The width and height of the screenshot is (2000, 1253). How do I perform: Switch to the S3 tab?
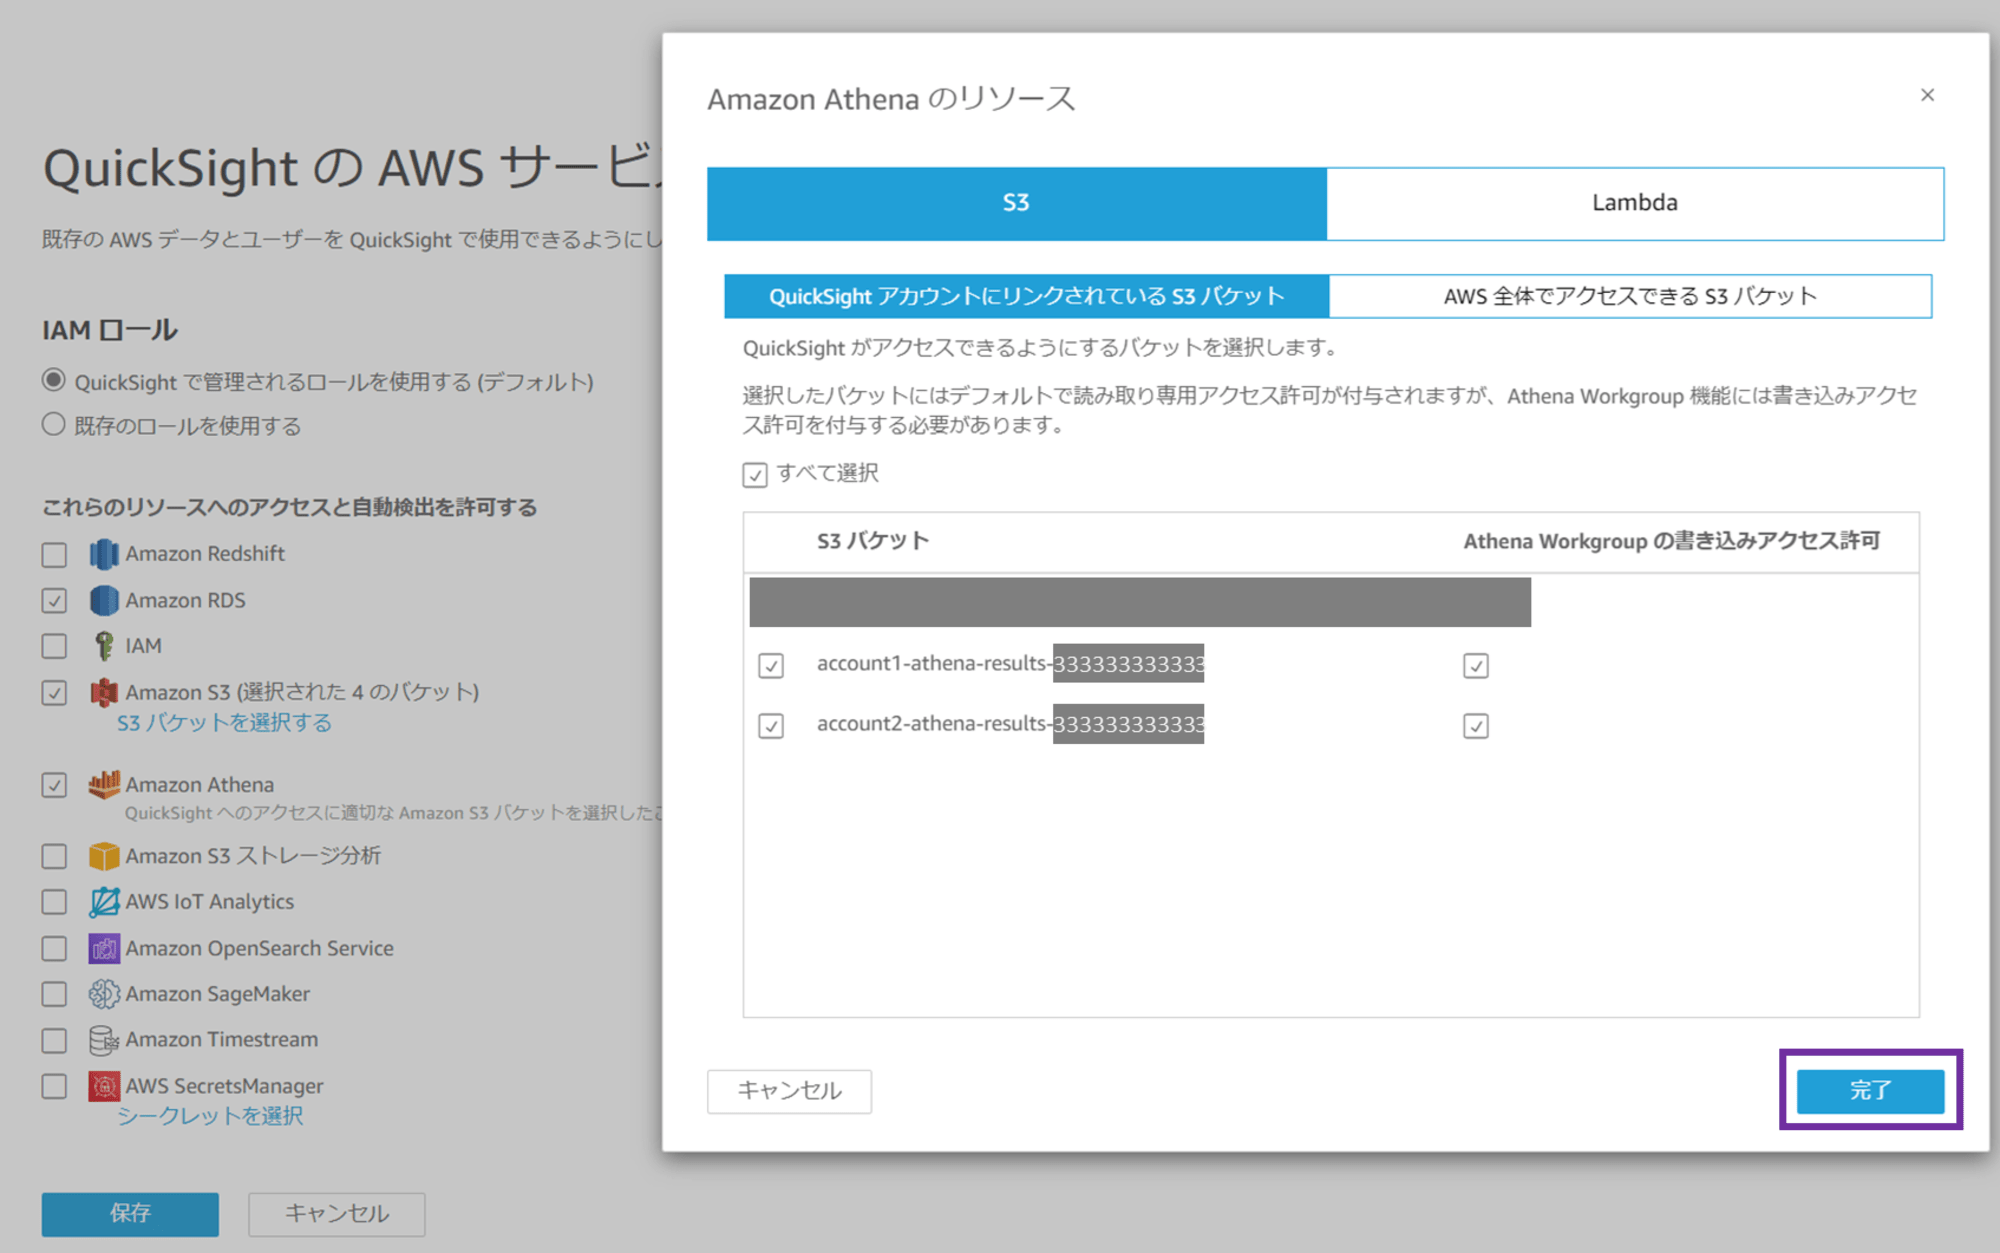(x=1017, y=204)
